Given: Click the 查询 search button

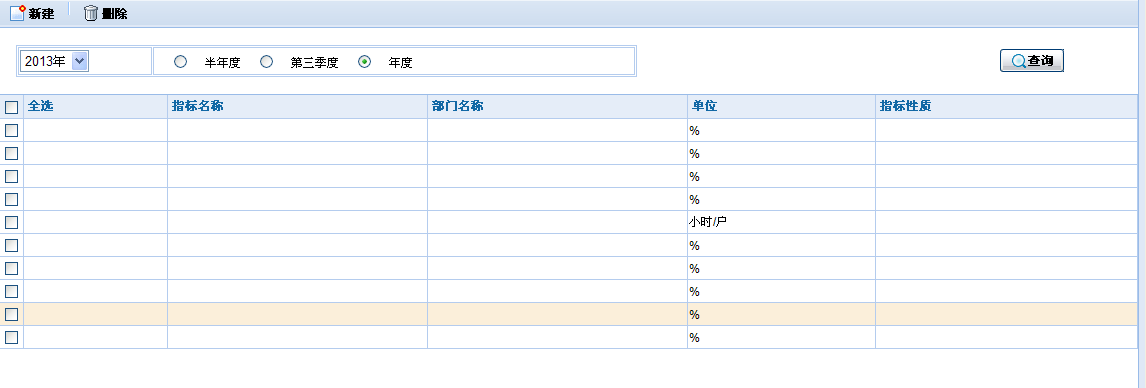Looking at the screenshot, I should [x=1031, y=61].
